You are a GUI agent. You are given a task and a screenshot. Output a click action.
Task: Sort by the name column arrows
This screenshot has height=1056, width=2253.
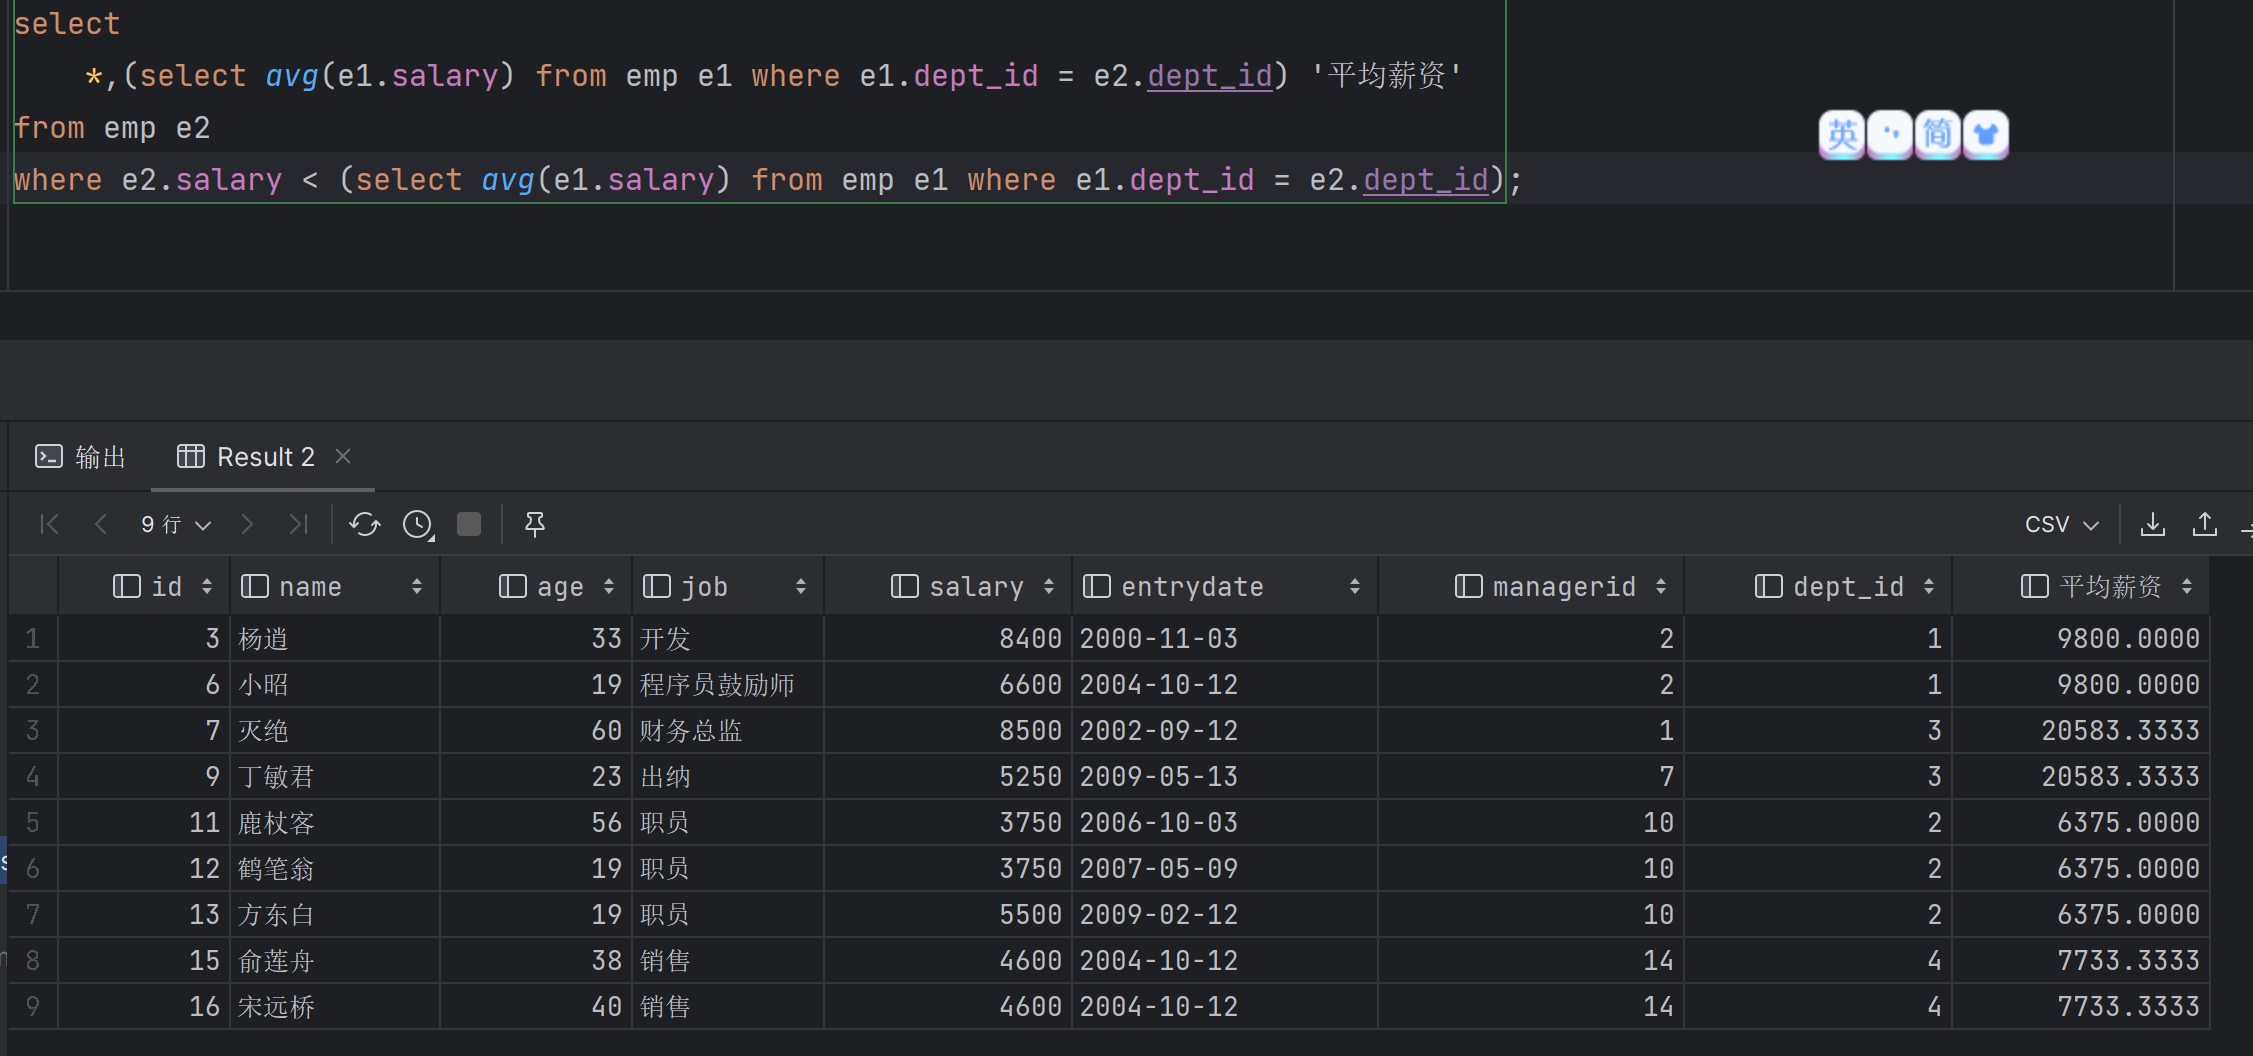(x=417, y=587)
